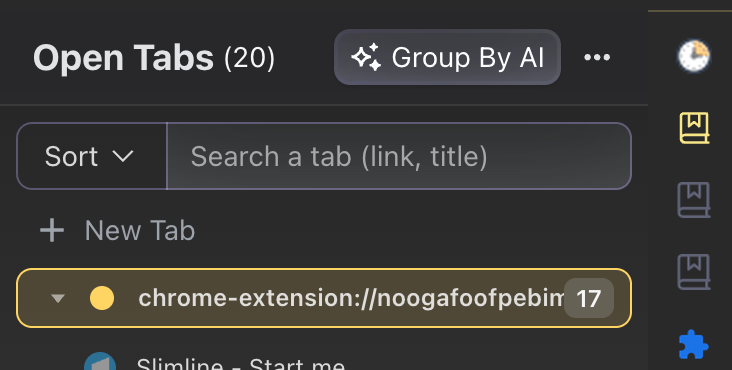Click the Open Tabs (20) heading
This screenshot has height=370, width=732.
[x=154, y=58]
